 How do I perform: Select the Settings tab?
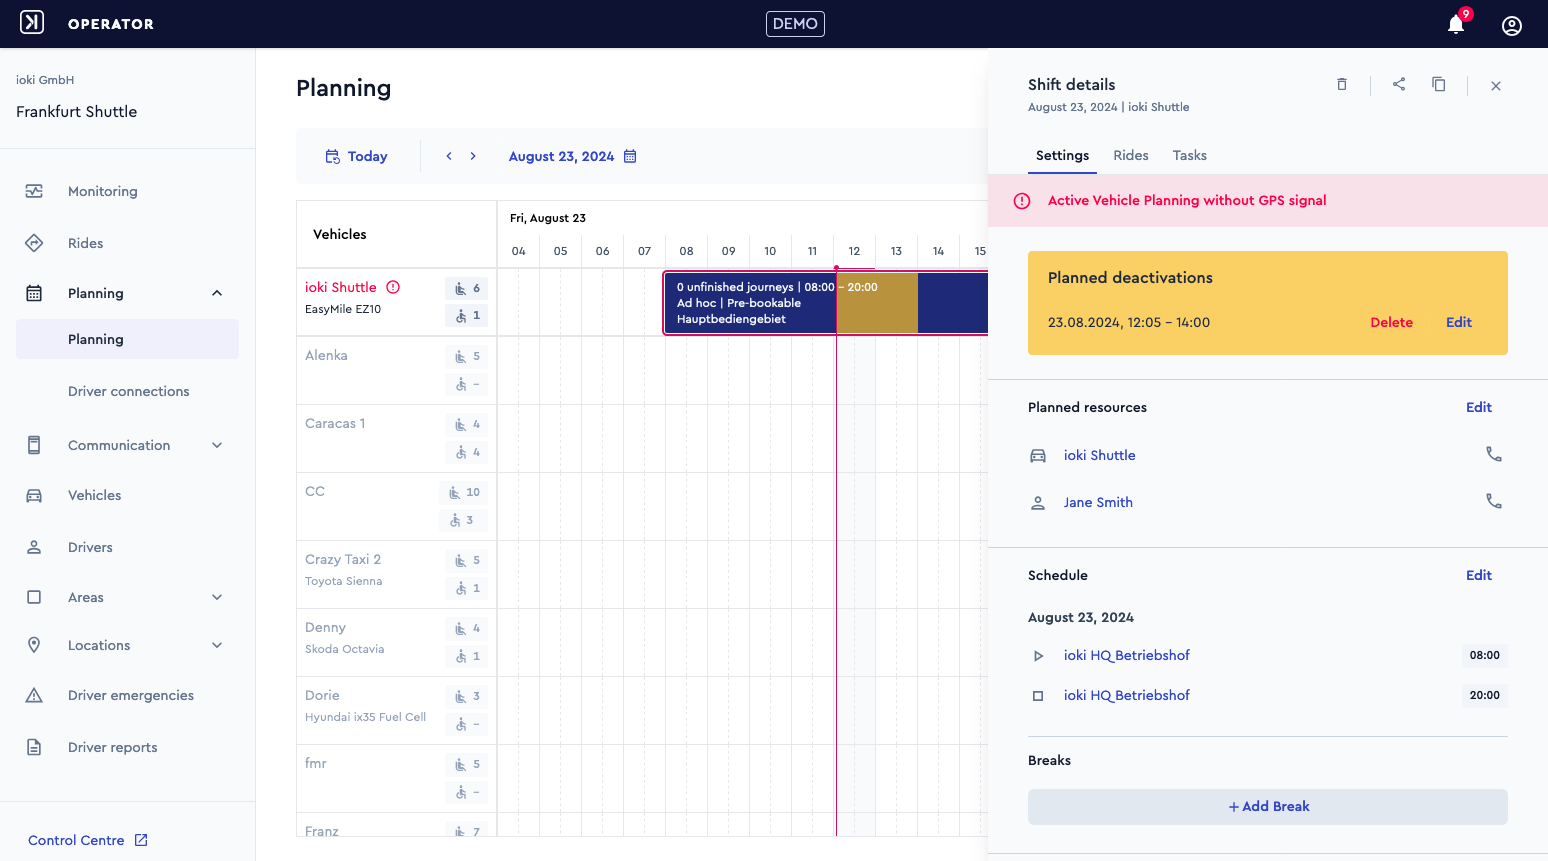coord(1062,155)
